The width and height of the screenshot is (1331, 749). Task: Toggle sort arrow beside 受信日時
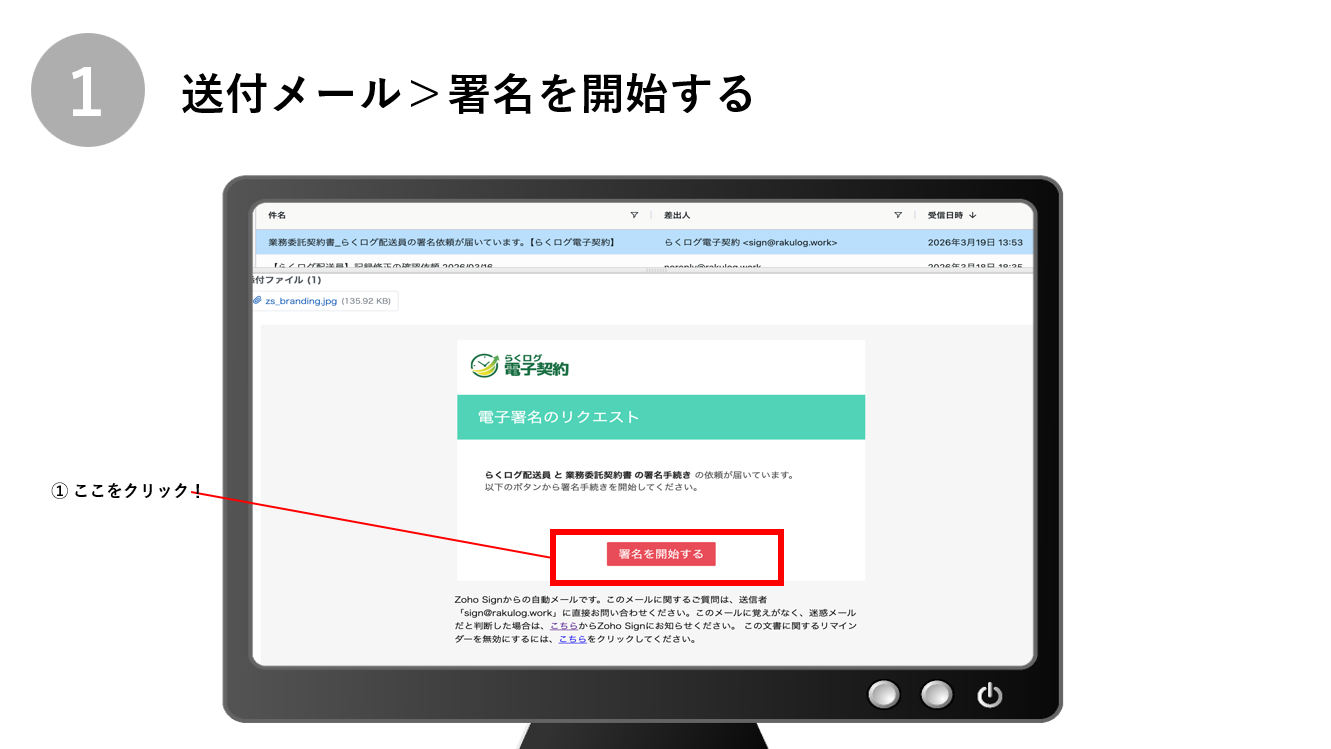tap(974, 215)
